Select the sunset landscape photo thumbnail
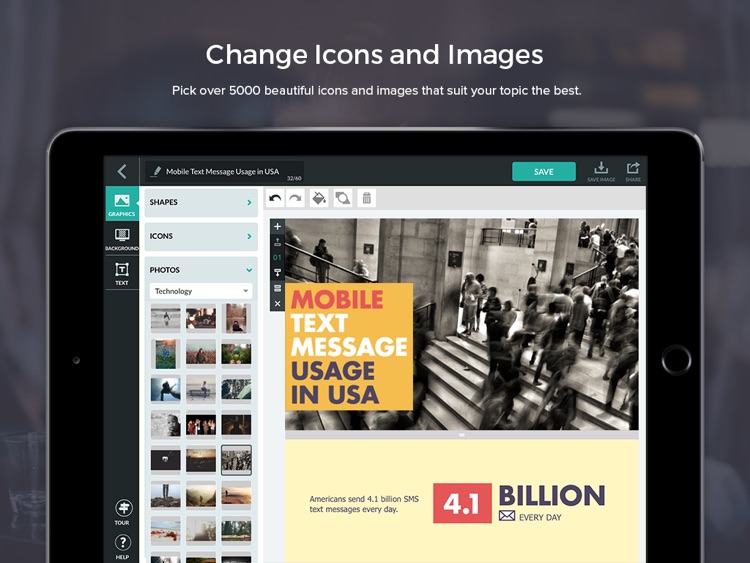 coord(201,460)
